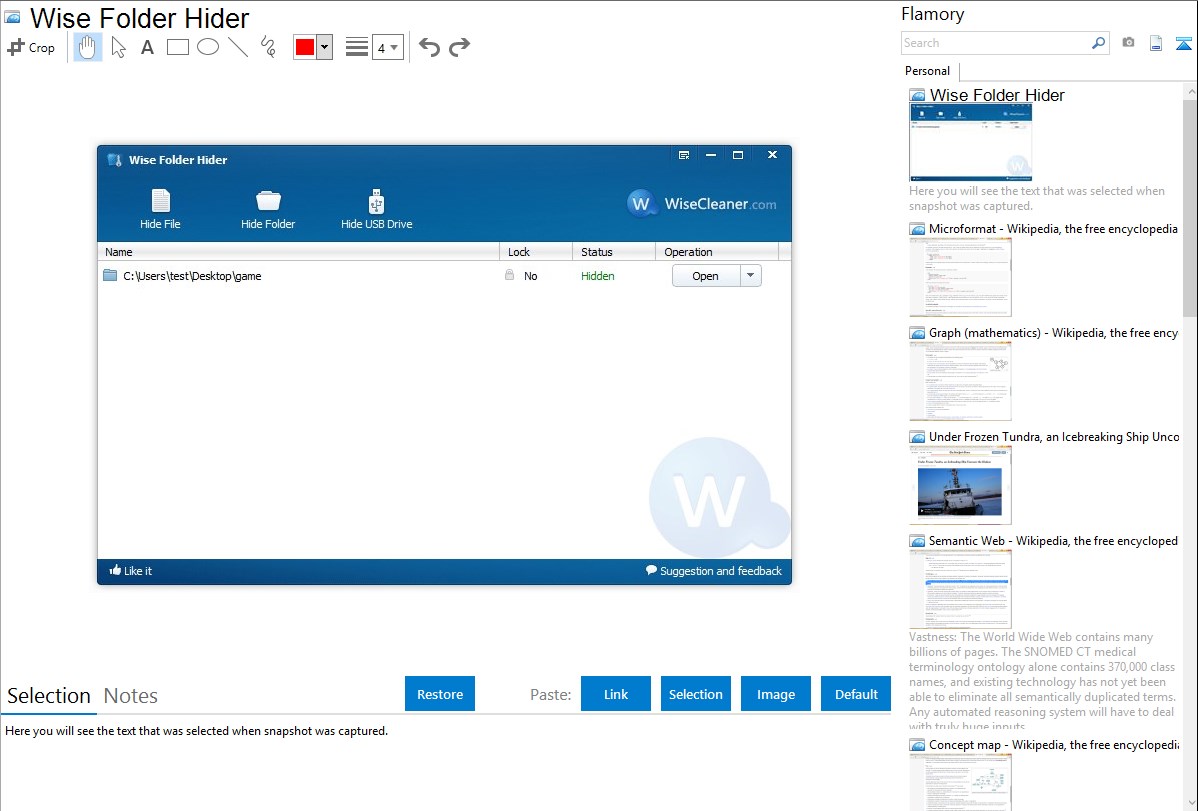Click Hide Folder in Wise Folder Hider
Screen dimensions: 1198x811
pos(268,209)
